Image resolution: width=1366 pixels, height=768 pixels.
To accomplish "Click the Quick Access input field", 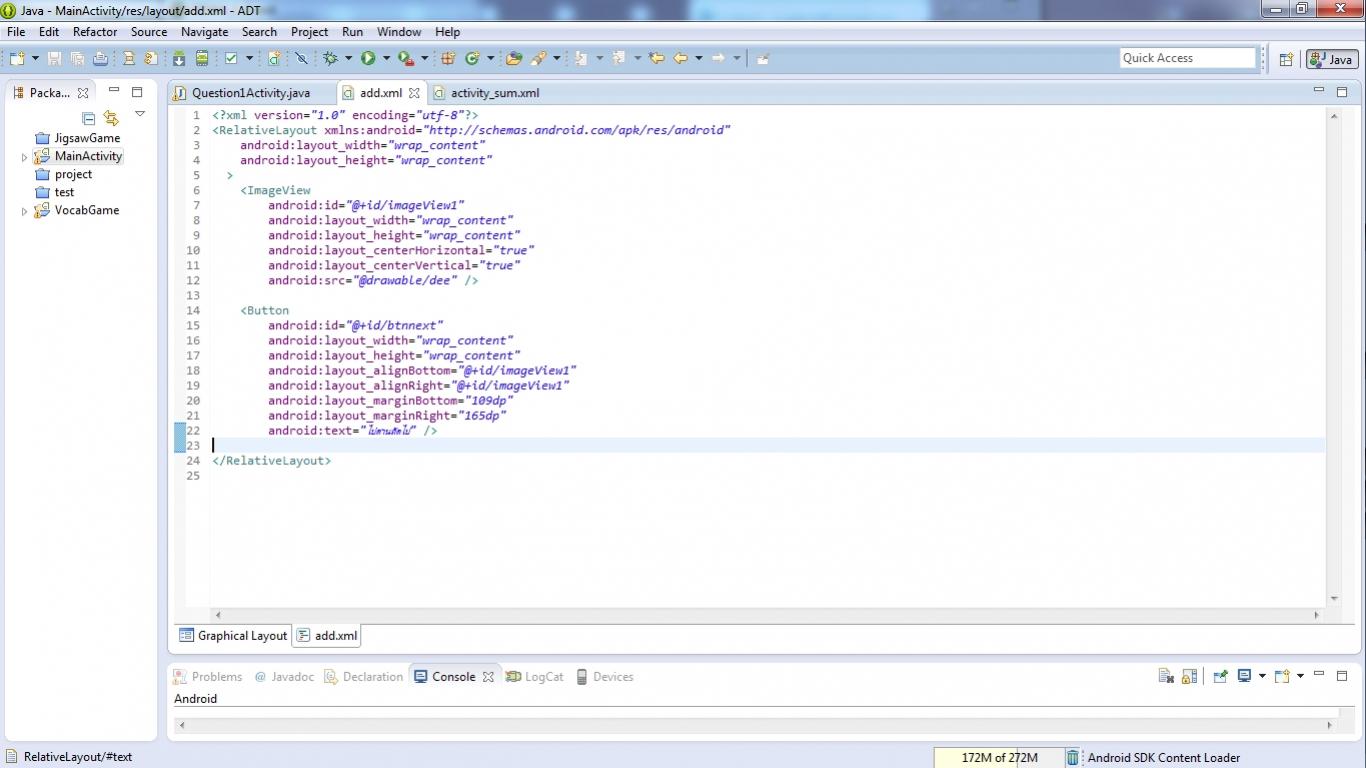I will coord(1188,58).
